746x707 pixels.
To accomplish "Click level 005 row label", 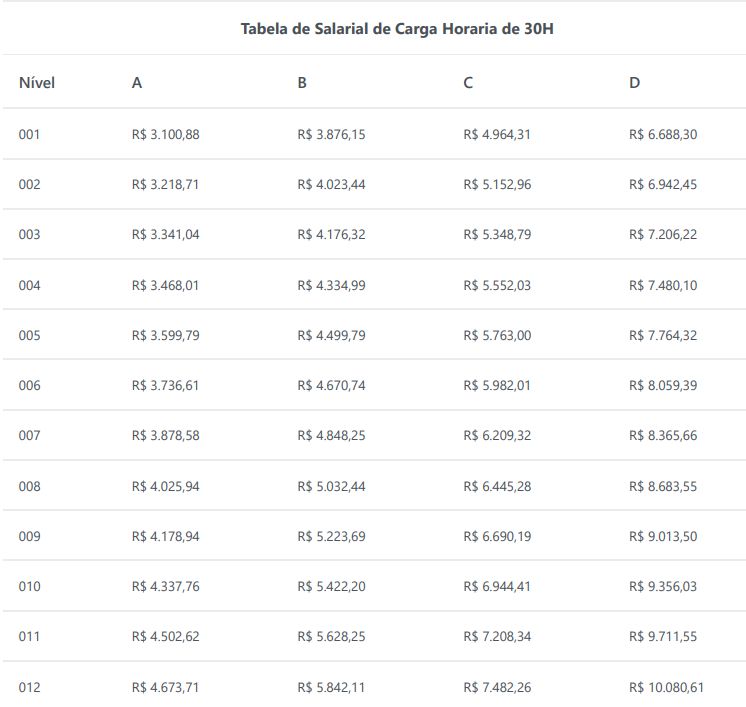I will [x=29, y=335].
